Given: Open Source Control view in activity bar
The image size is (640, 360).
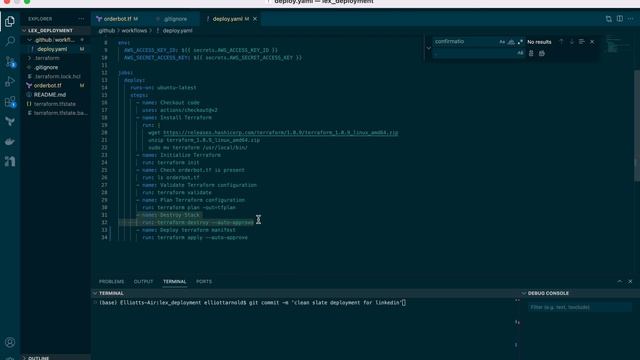Looking at the screenshot, I should coord(10,61).
